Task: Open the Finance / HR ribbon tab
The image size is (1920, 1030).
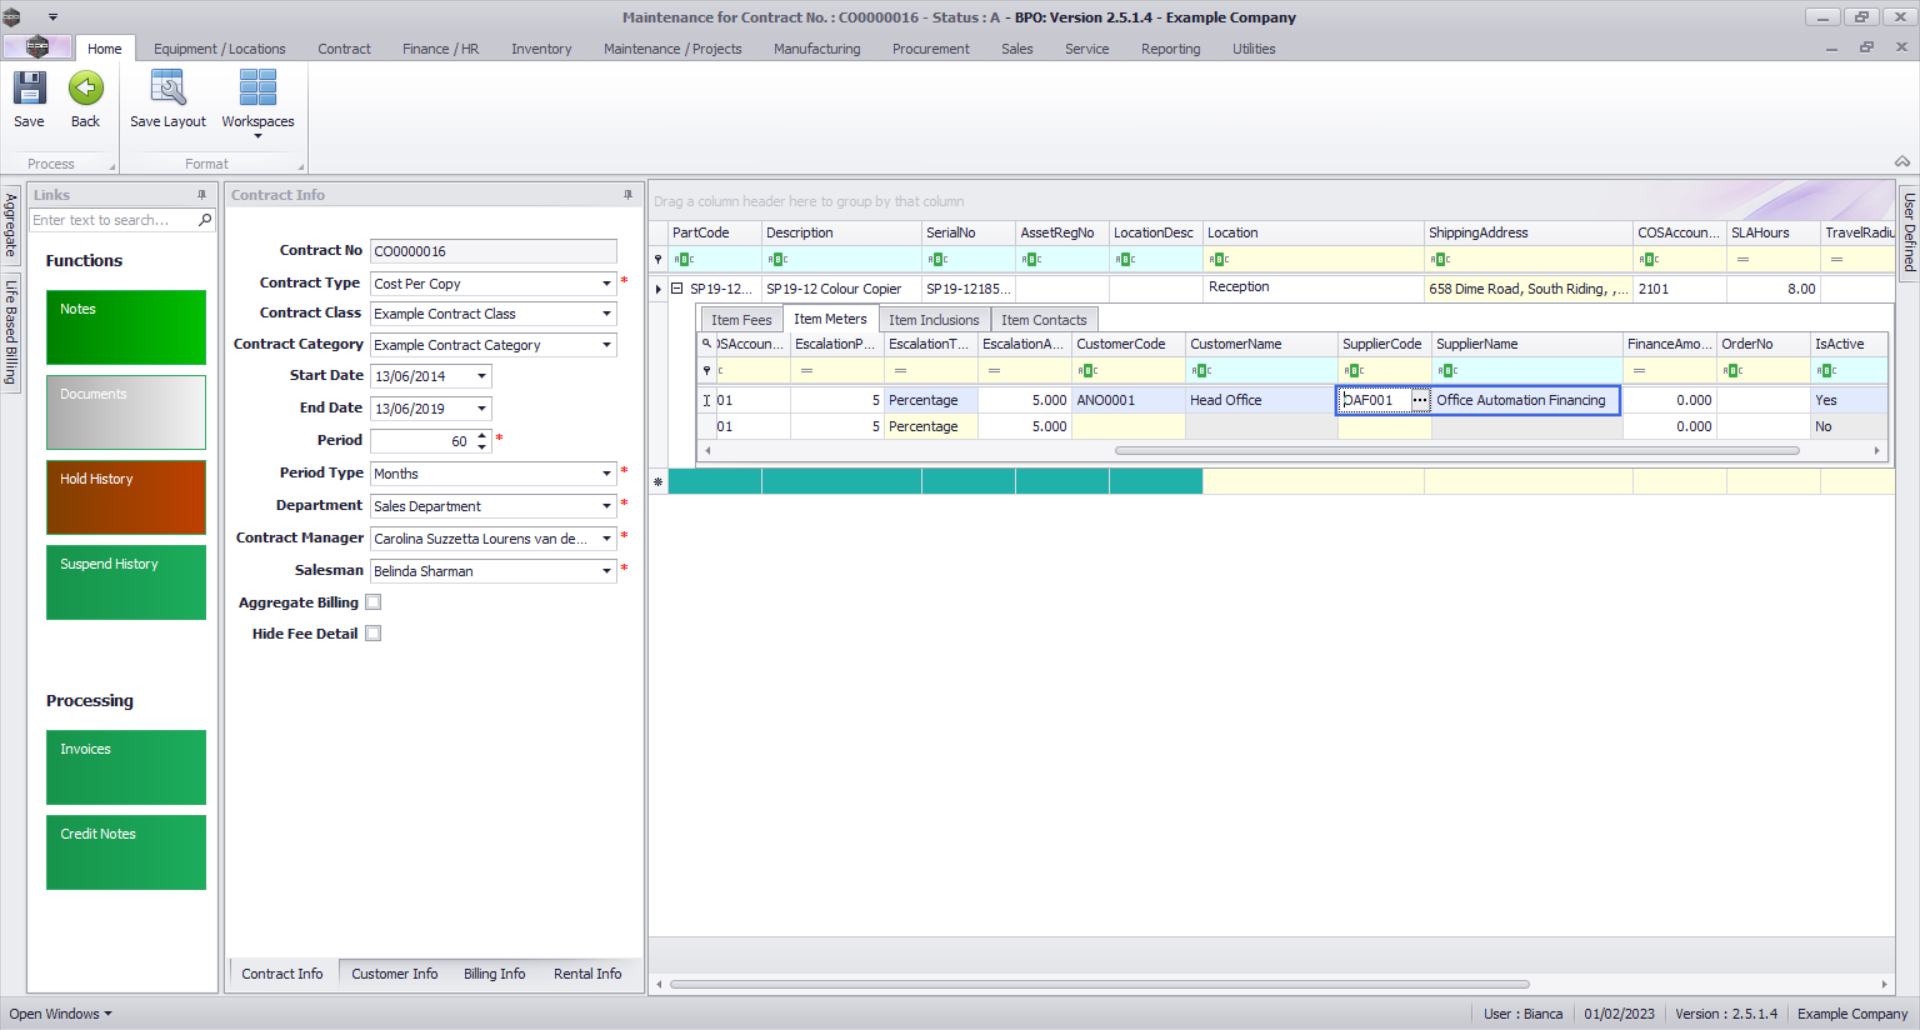Action: pos(440,49)
